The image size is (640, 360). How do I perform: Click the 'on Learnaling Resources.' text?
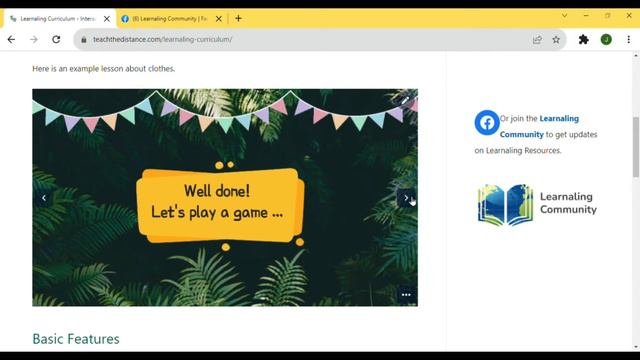(518, 151)
